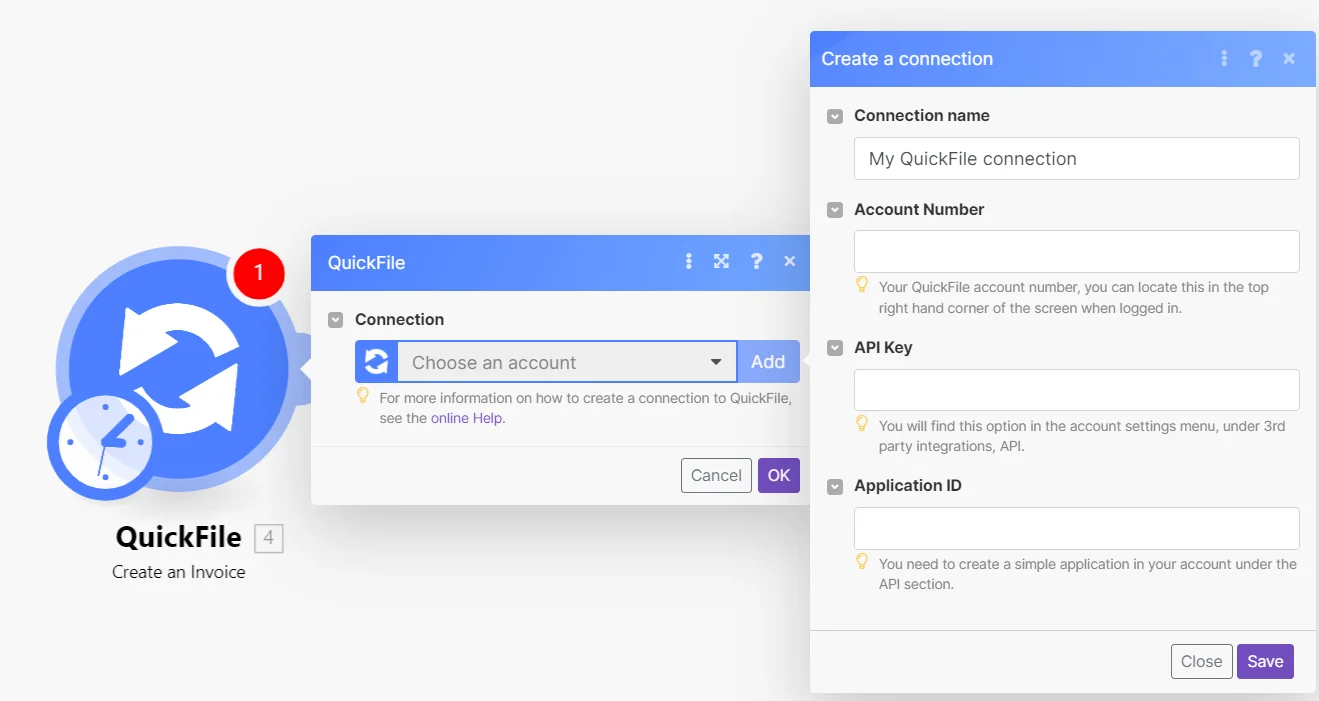Focus the API Key input field
This screenshot has width=1319, height=701.
(1076, 389)
